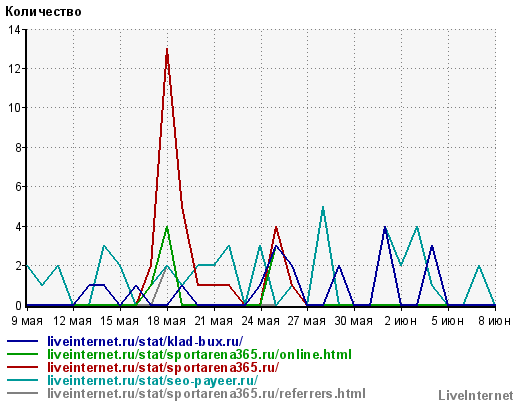Click the LiveInternet watermark text
Screen dimensions: 520x405
[x=476, y=396]
